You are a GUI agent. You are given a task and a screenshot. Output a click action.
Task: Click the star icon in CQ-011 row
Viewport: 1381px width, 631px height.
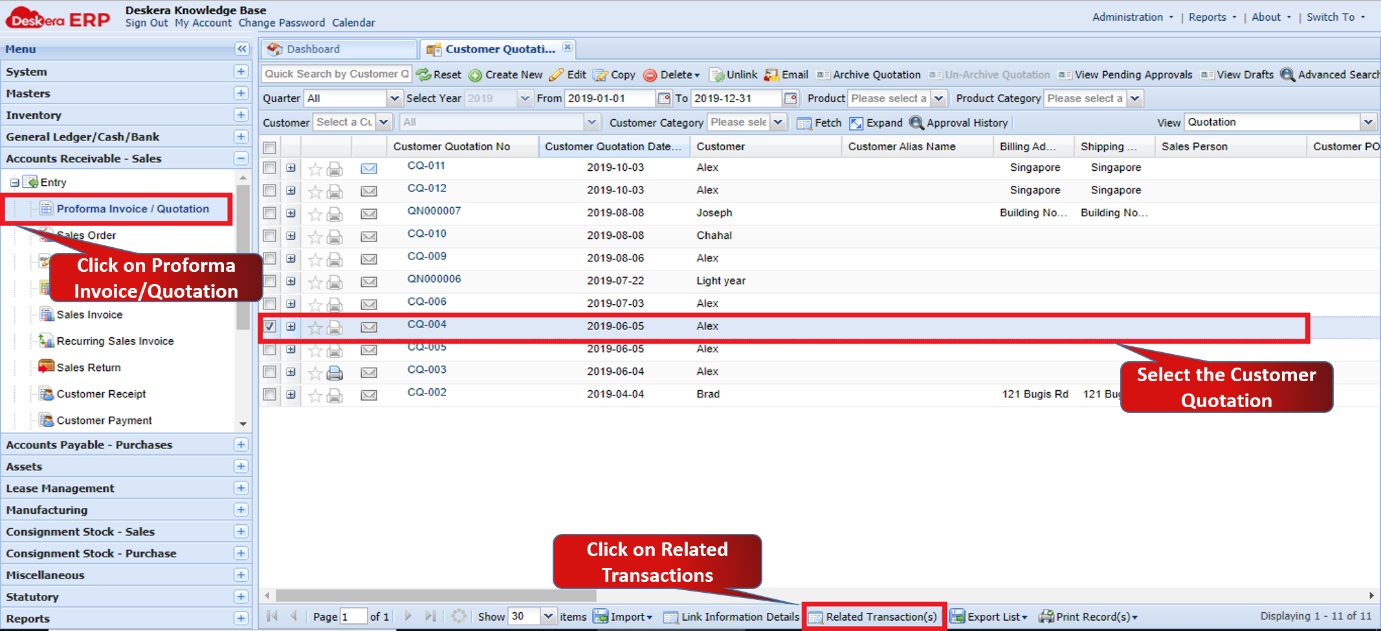click(315, 169)
